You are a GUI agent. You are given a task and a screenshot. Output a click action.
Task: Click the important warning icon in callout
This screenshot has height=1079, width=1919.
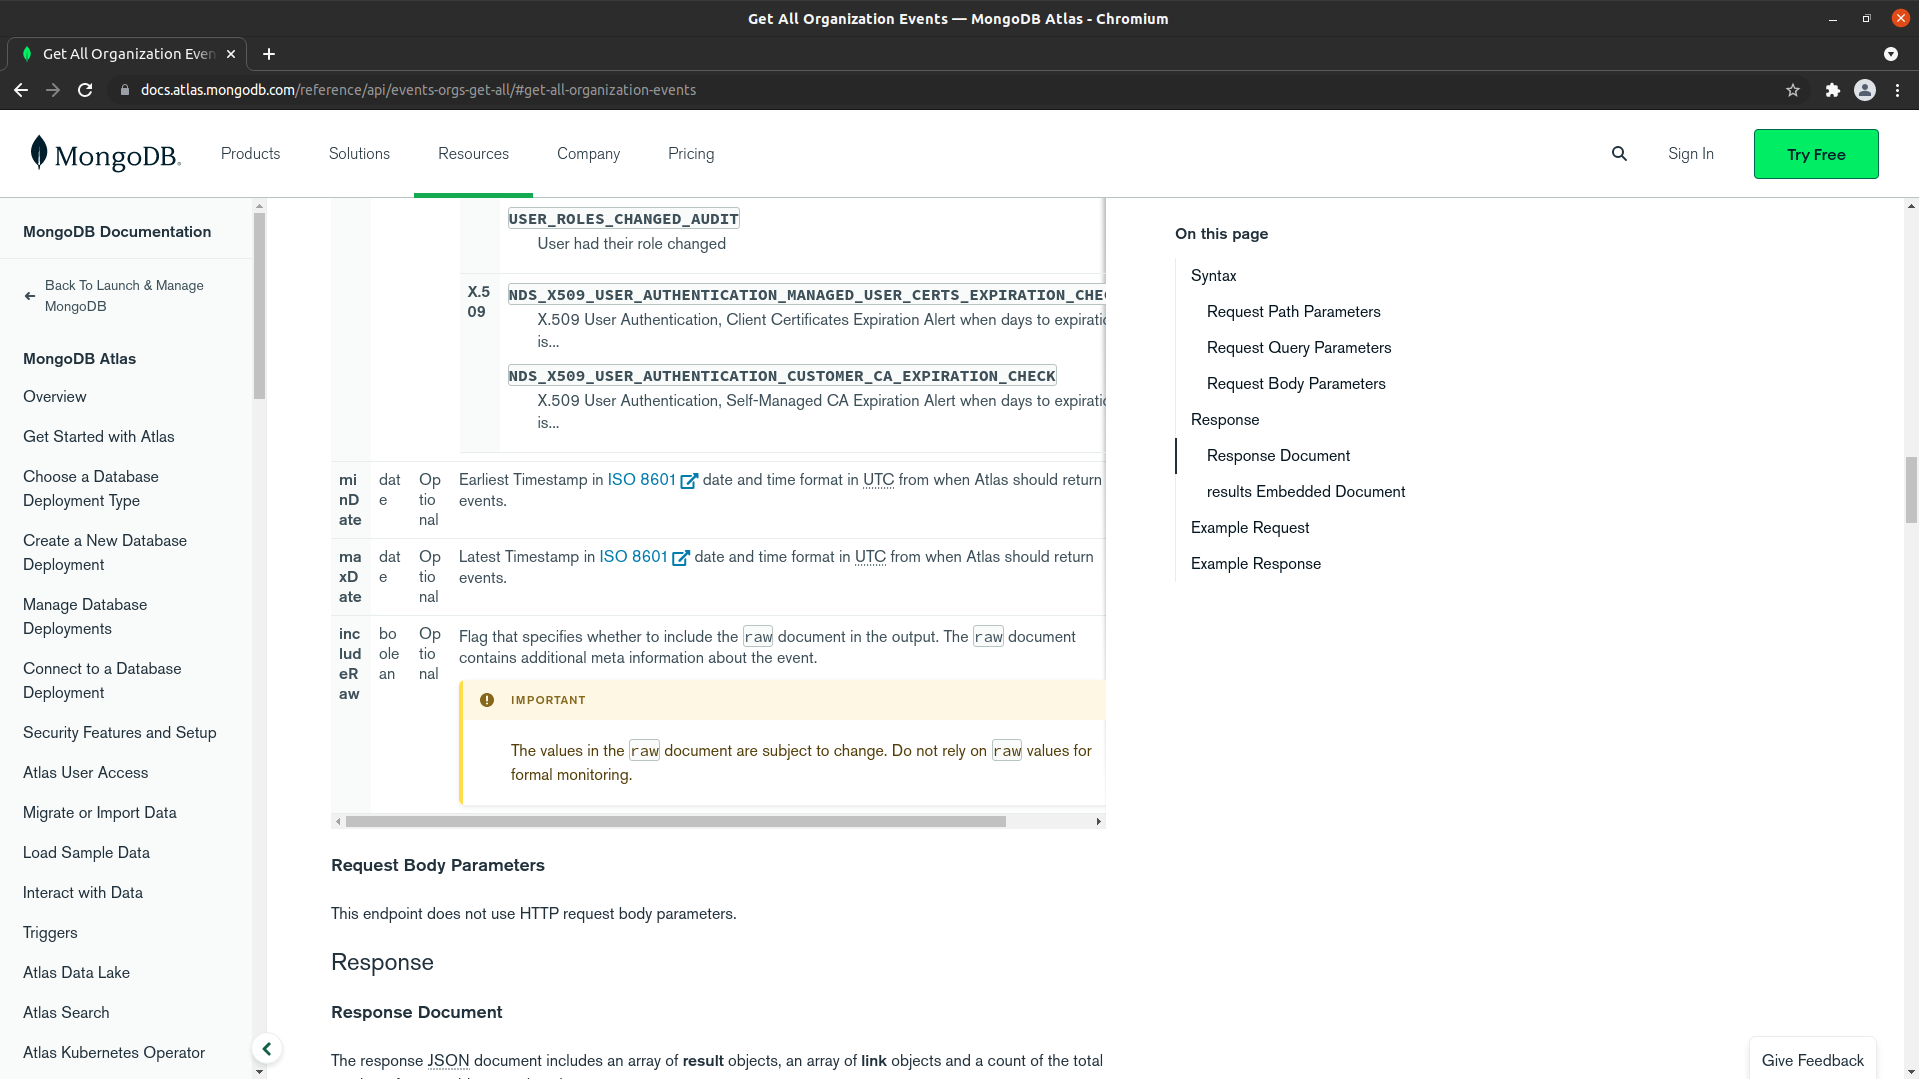[487, 700]
